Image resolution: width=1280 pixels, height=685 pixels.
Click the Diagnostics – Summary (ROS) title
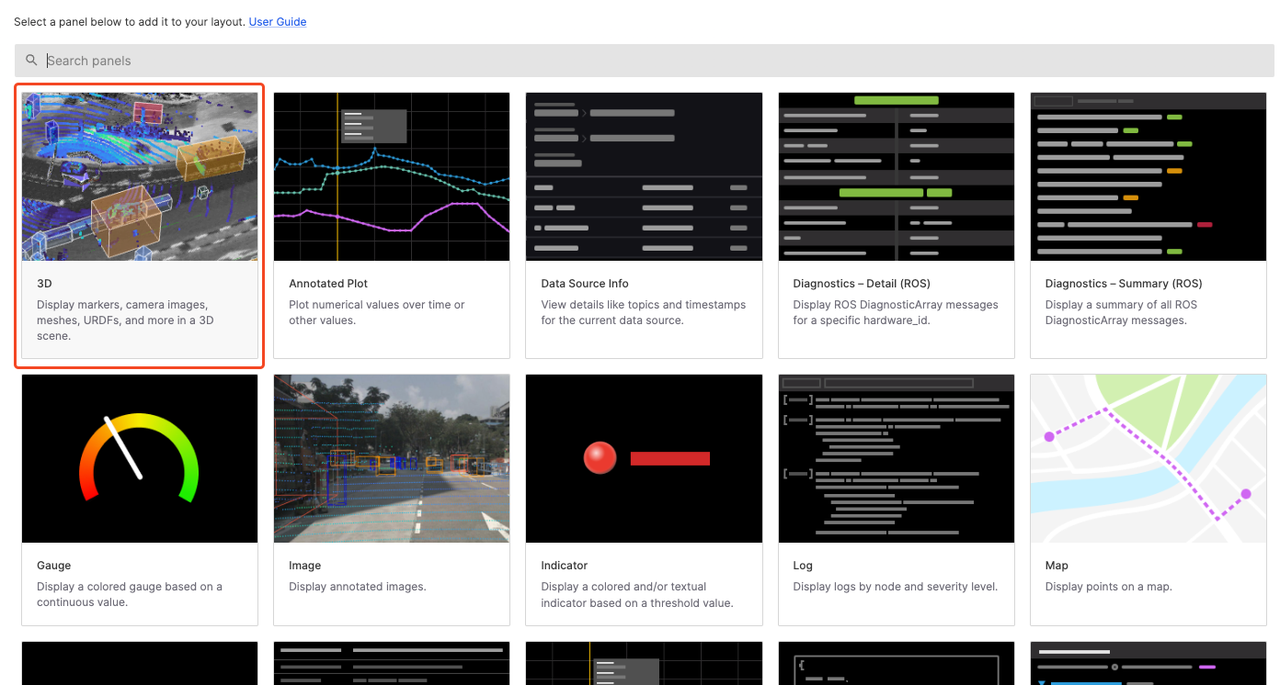(1124, 284)
